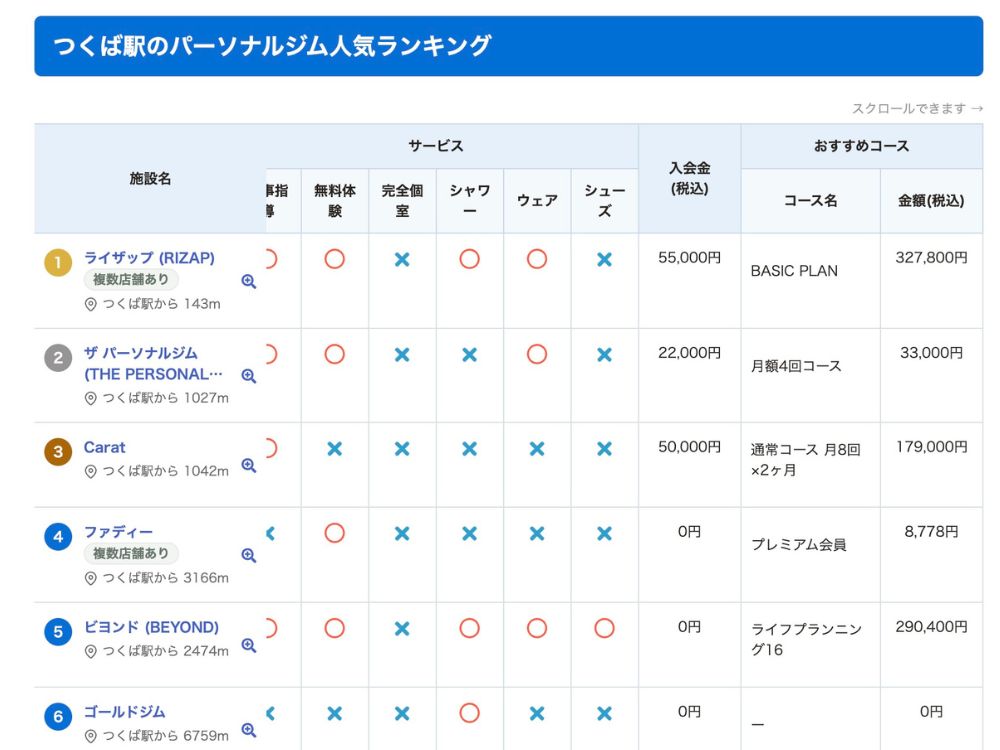This screenshot has height=750, width=1000.
Task: Open the ライザップ (RIZAP) facility link
Action: click(149, 258)
